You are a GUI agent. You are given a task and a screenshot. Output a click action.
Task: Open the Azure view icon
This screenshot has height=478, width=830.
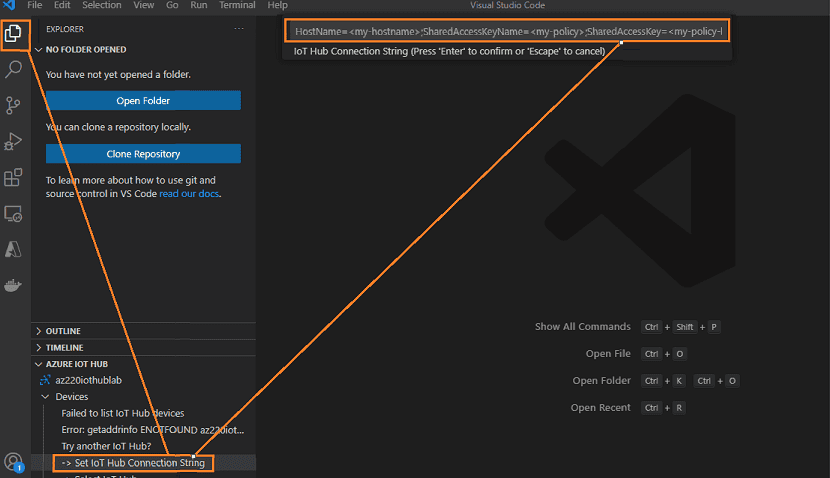click(13, 249)
